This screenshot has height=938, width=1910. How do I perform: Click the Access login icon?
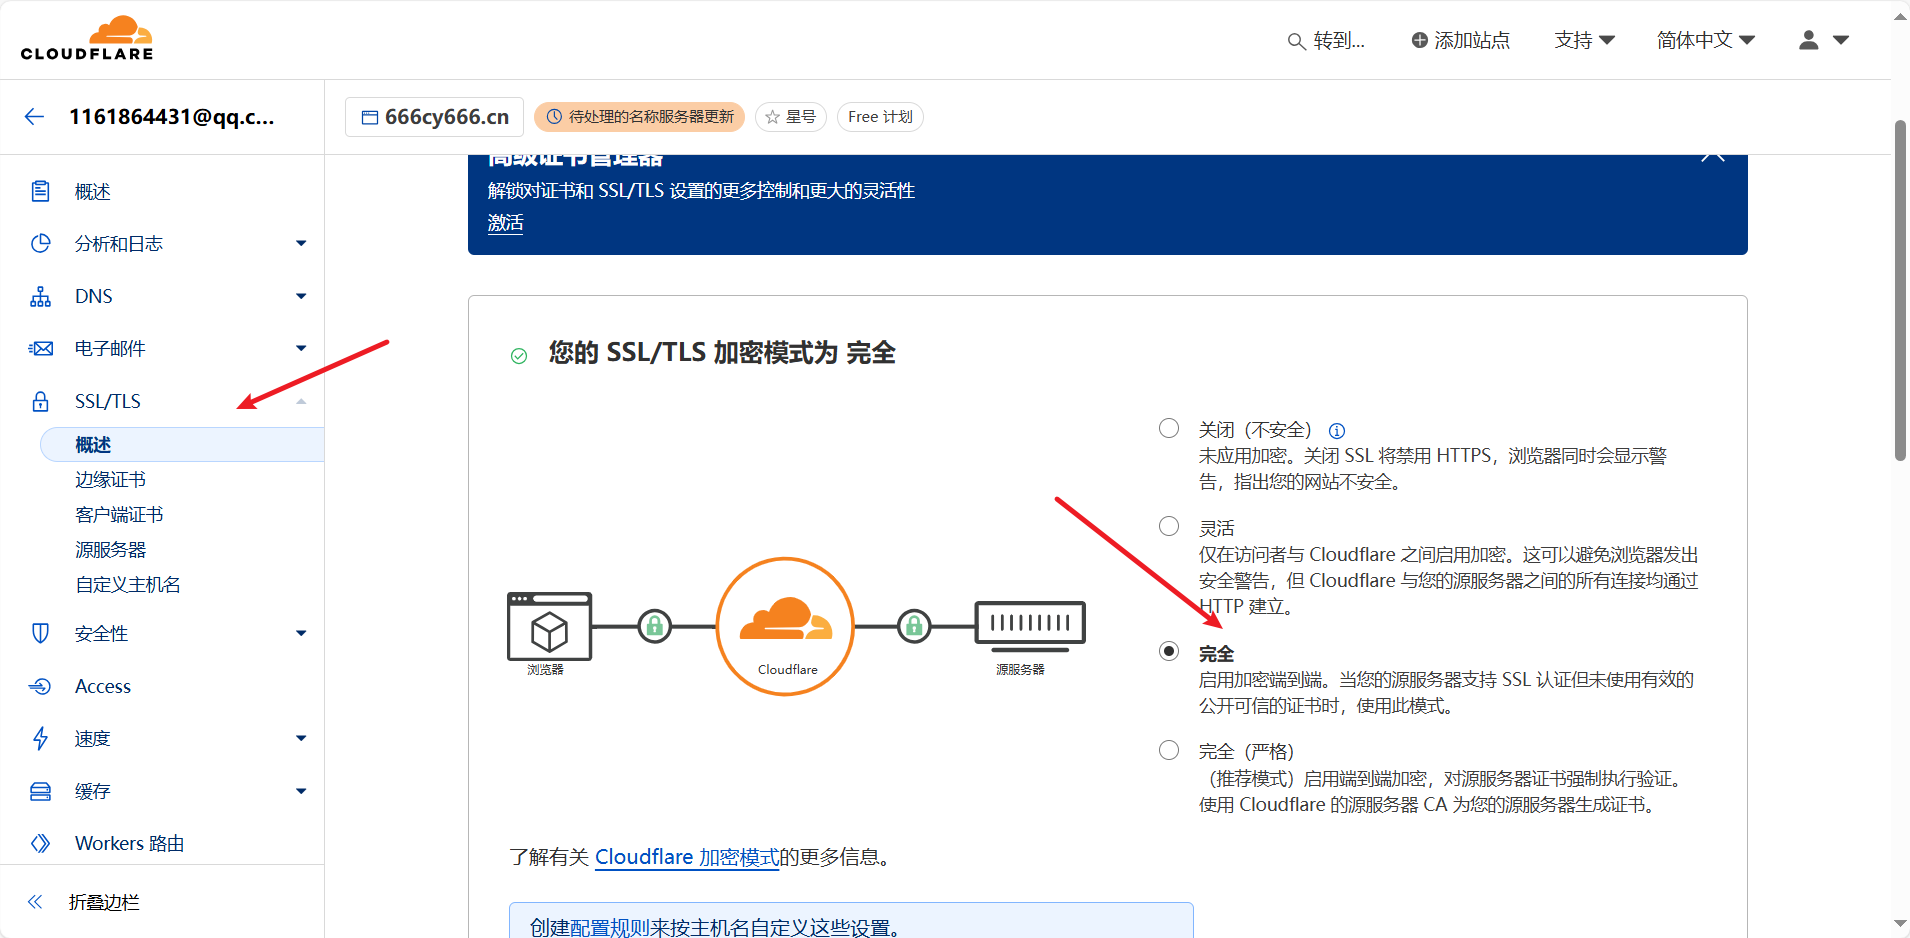point(40,686)
